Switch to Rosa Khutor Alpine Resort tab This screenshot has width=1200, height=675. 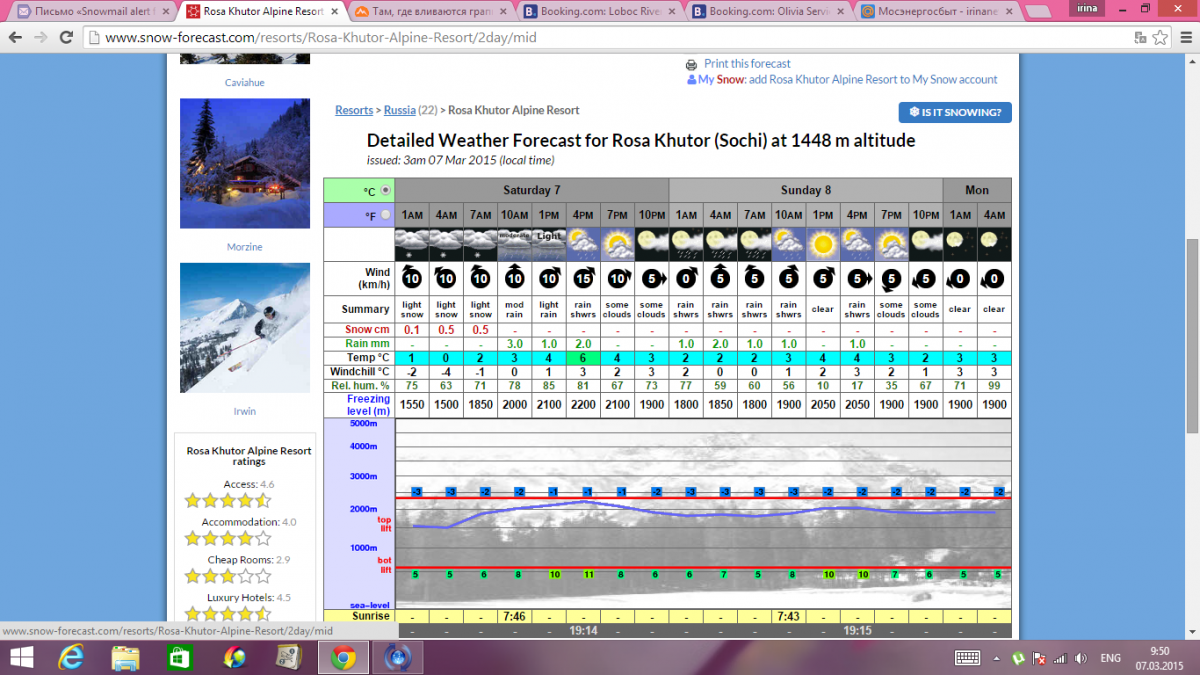click(x=262, y=11)
